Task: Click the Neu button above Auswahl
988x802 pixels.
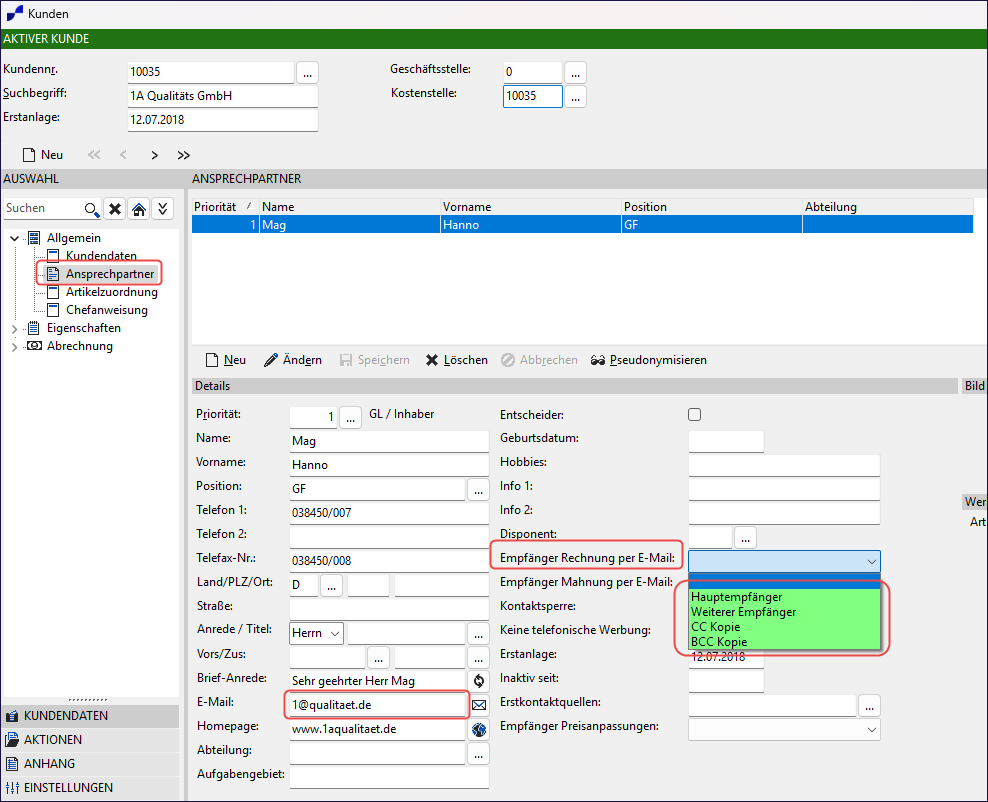Action: (x=43, y=155)
